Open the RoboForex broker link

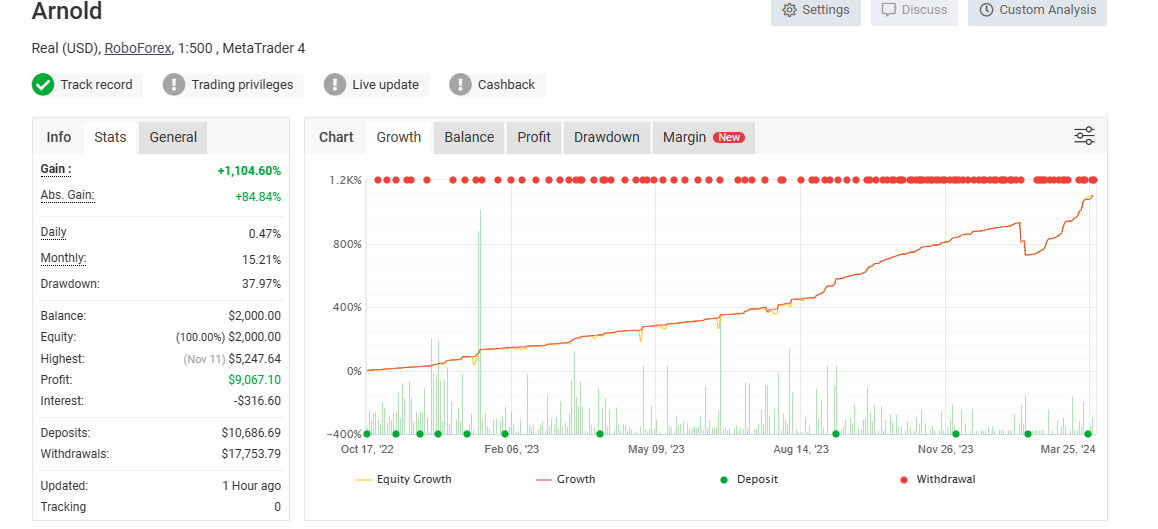click(138, 48)
